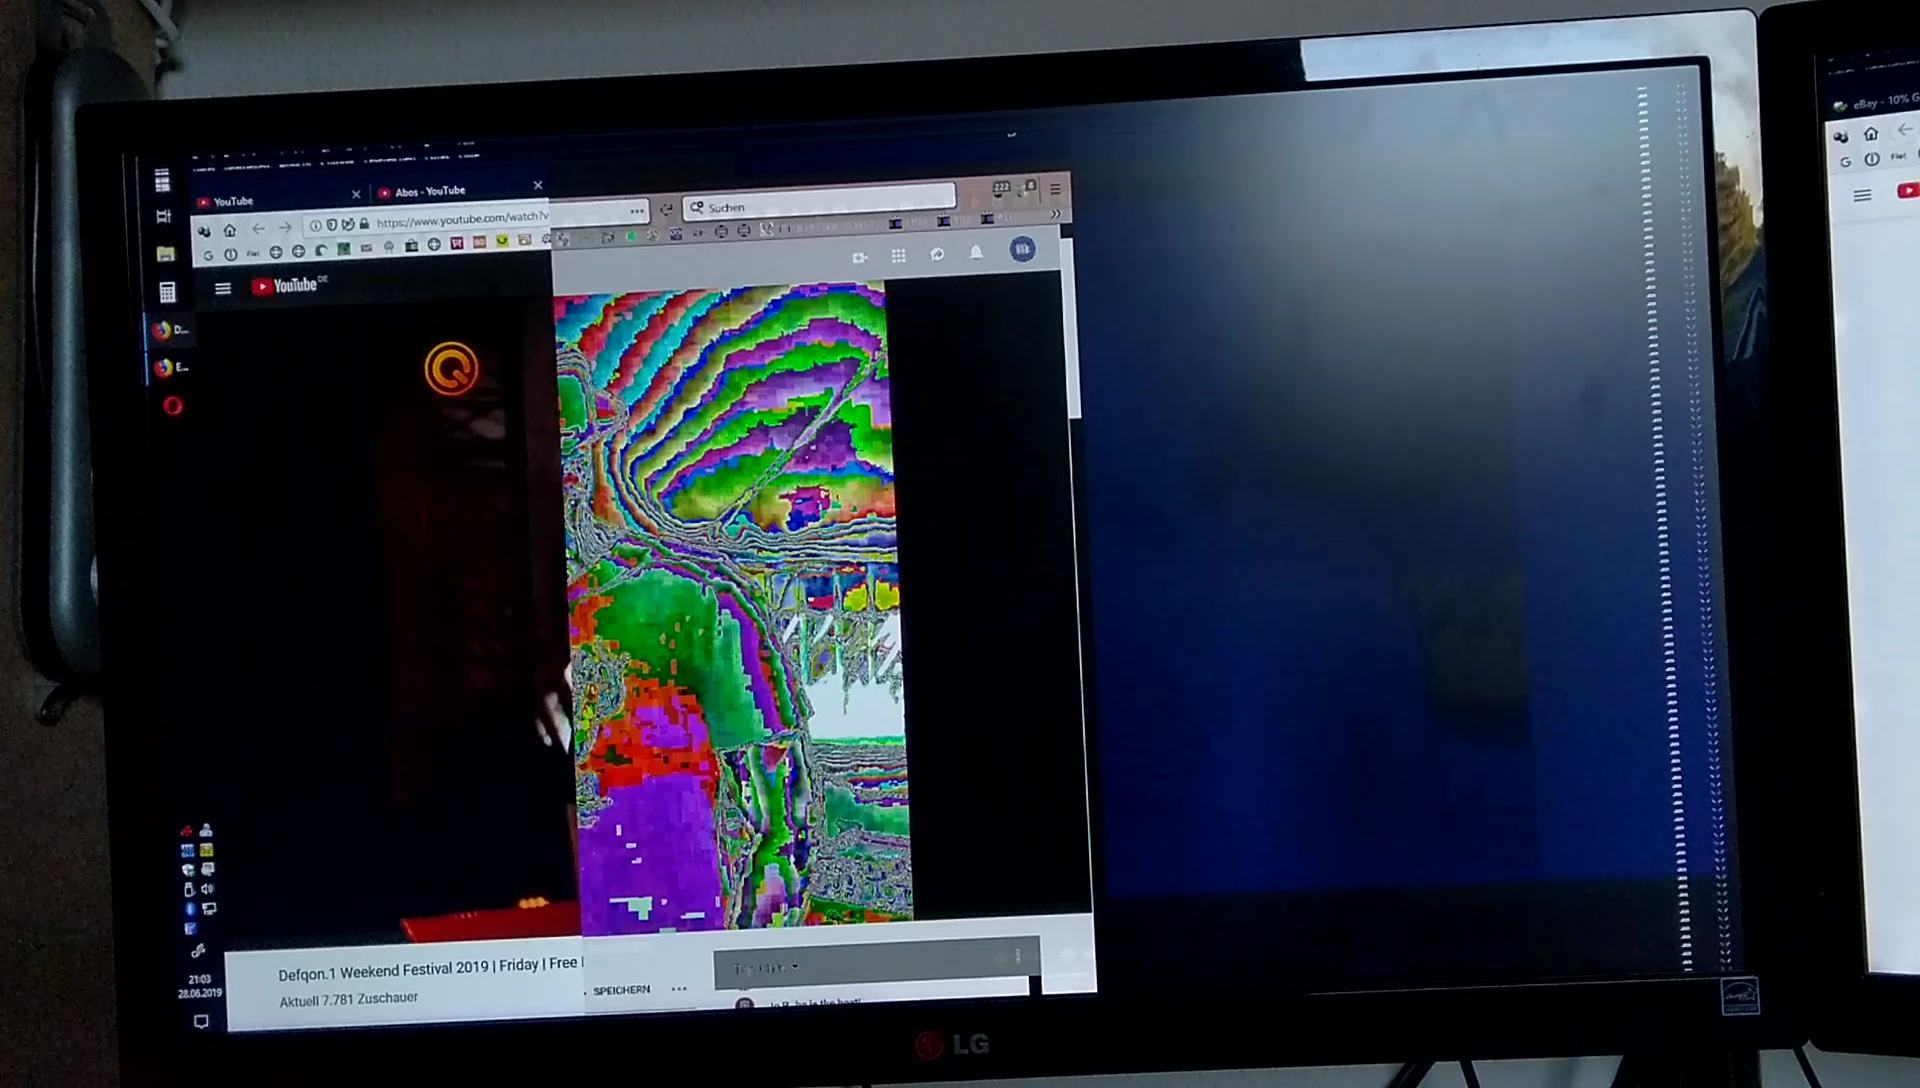Click the Firefox home button
Screen dimensions: 1920x1088
[x=229, y=230]
